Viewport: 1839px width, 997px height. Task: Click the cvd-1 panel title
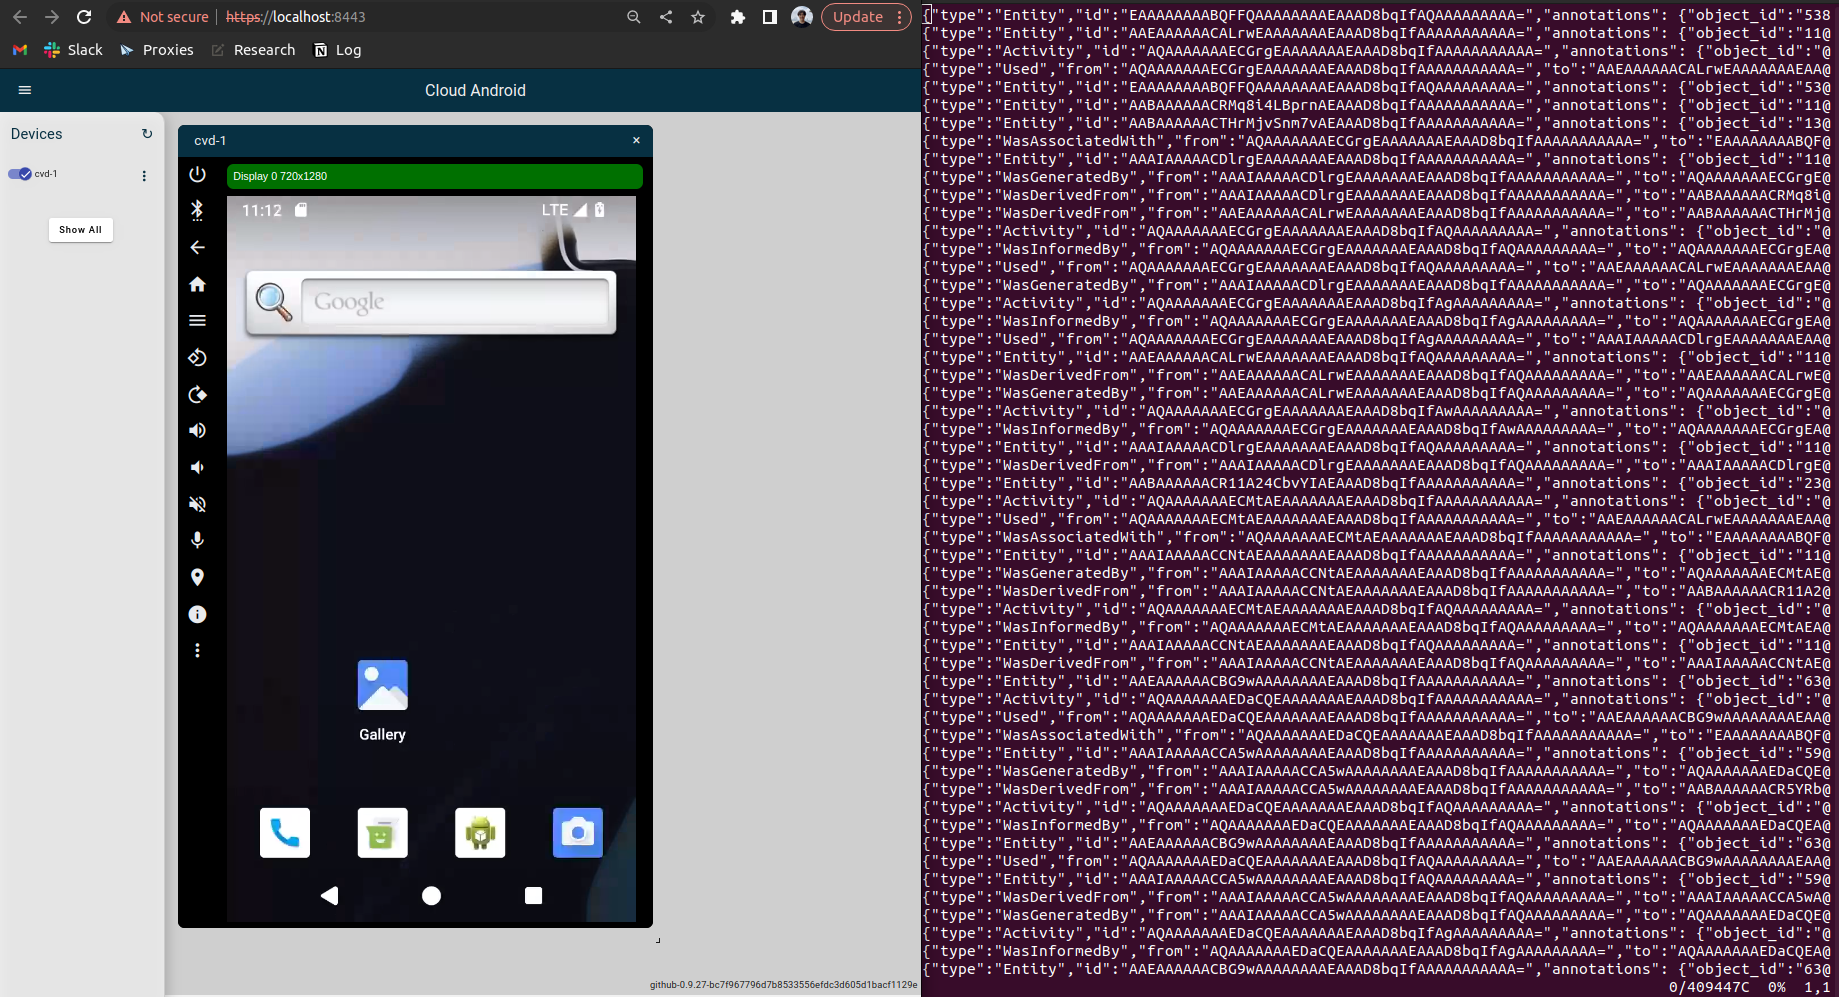[x=210, y=141]
